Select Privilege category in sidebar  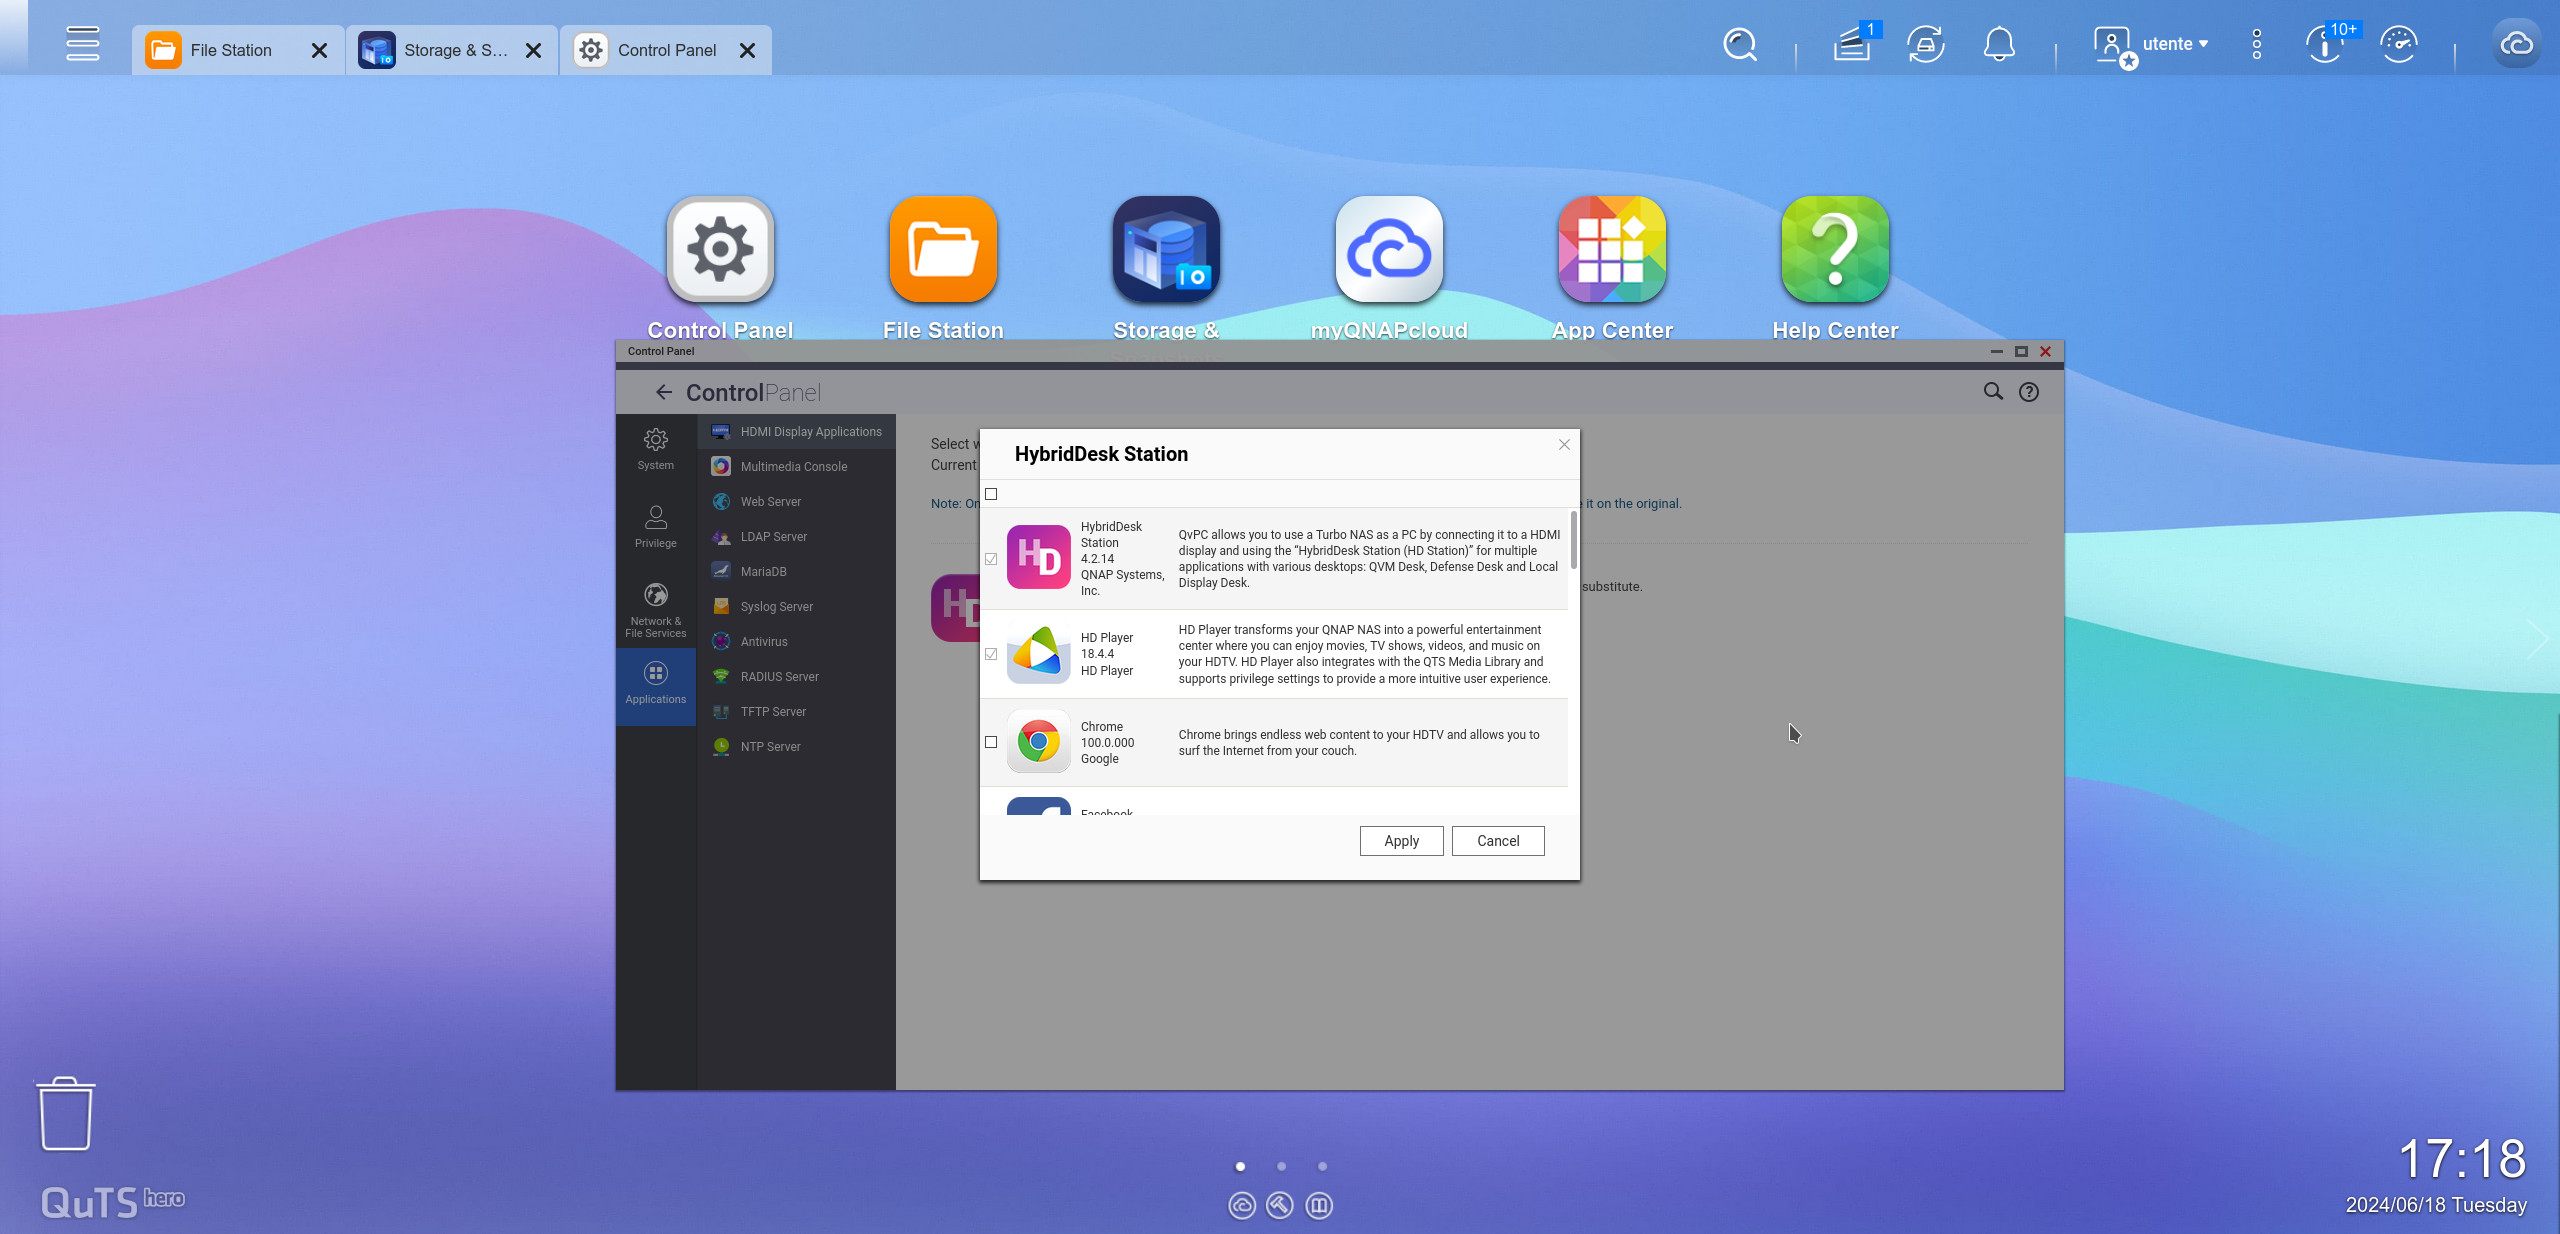coord(656,527)
